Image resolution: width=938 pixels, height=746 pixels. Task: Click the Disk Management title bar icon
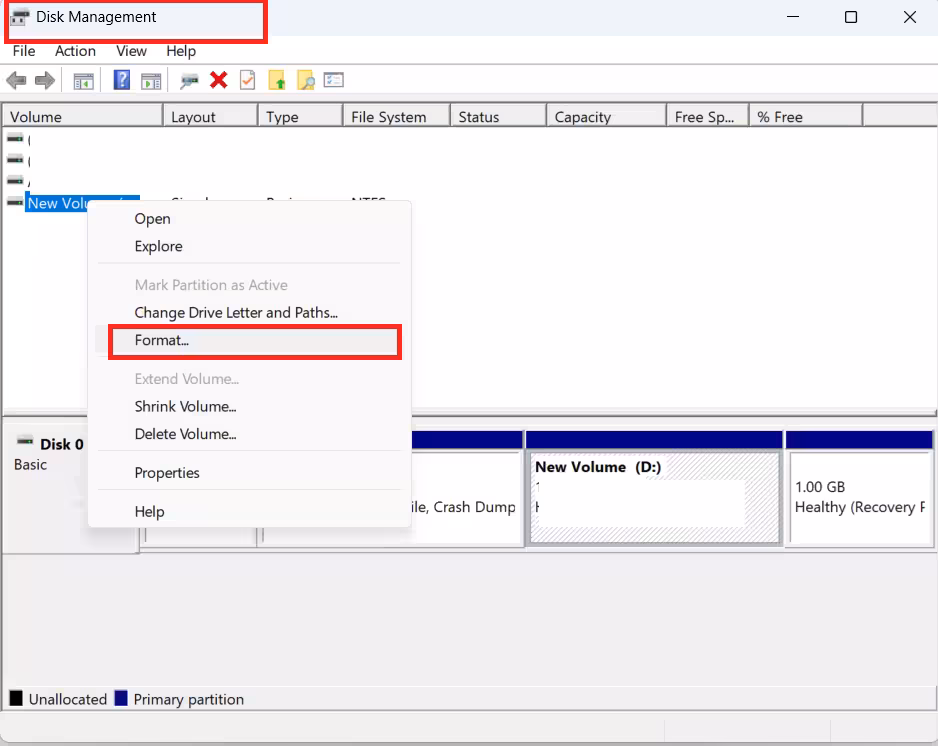[20, 17]
